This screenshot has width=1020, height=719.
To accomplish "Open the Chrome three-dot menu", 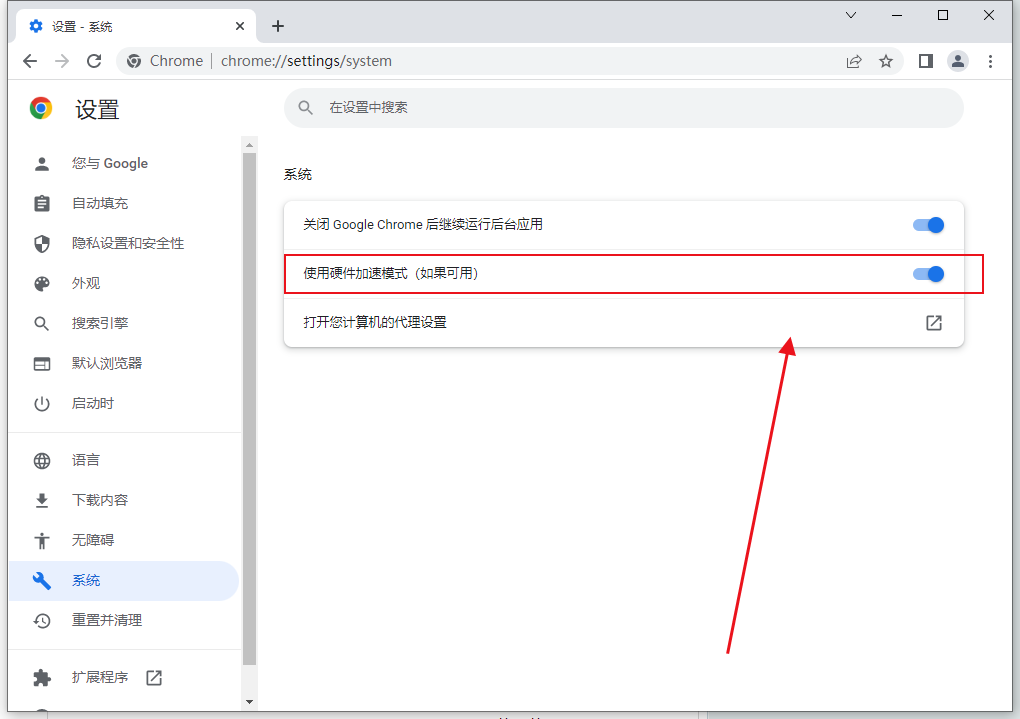I will 990,61.
